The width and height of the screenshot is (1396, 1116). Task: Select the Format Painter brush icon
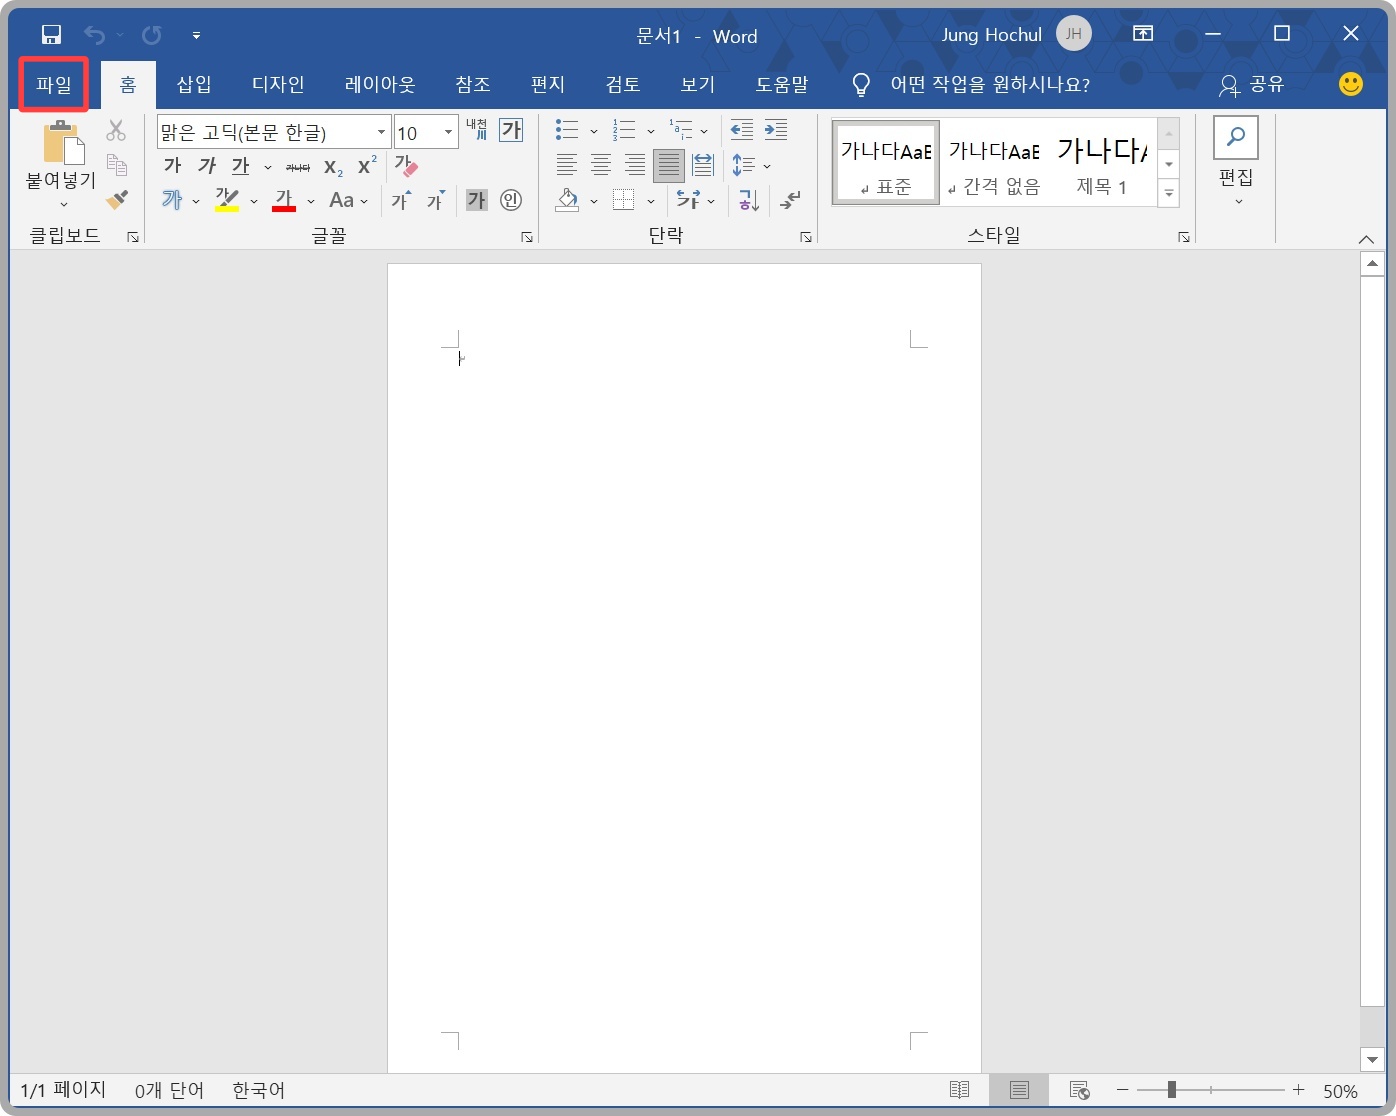116,199
